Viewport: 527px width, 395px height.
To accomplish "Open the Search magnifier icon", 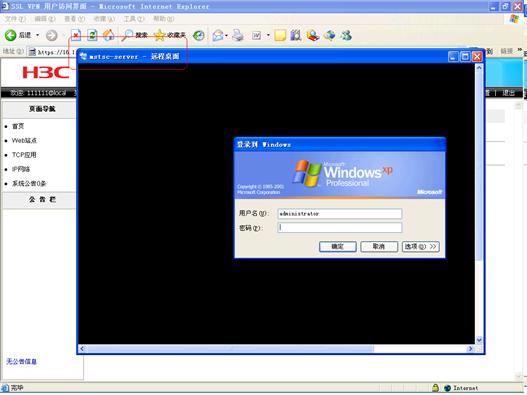I will coord(127,35).
